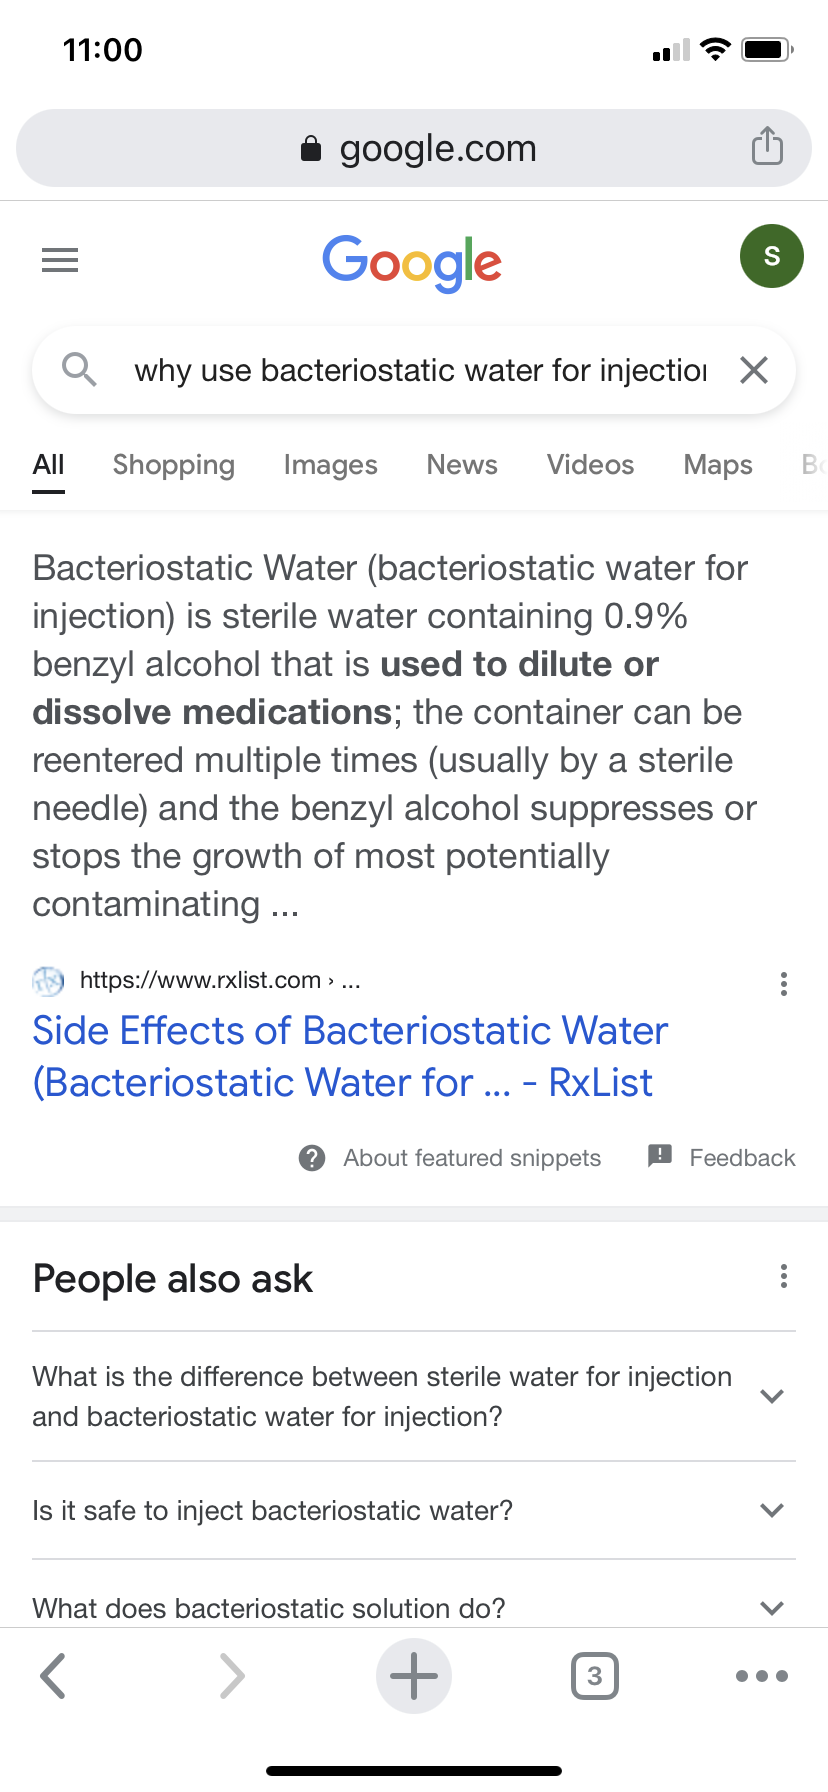Click About featured snippets

471,1158
